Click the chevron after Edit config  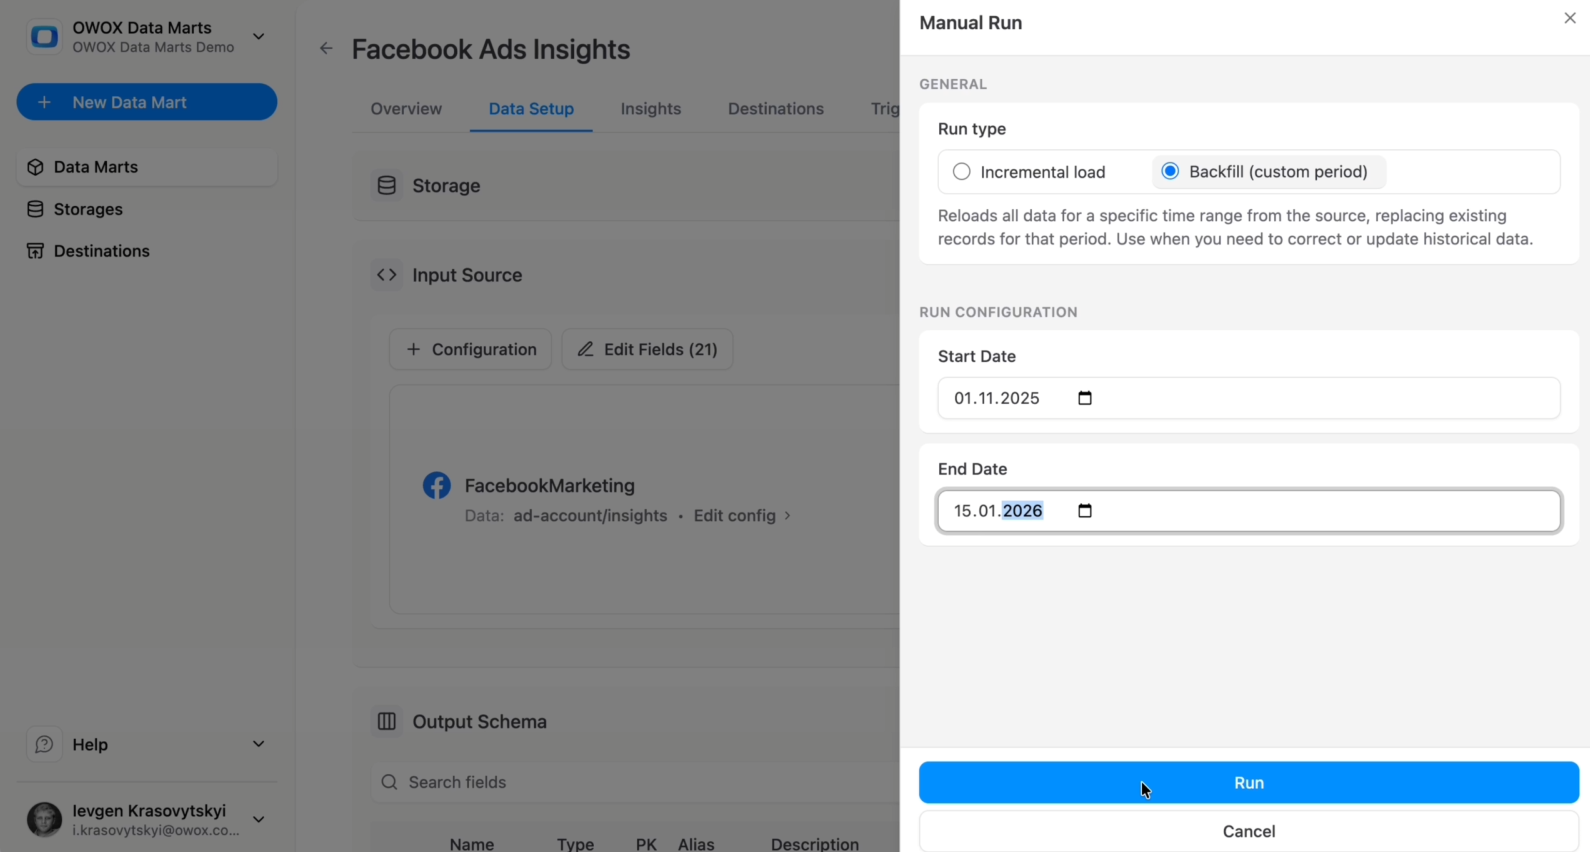788,516
